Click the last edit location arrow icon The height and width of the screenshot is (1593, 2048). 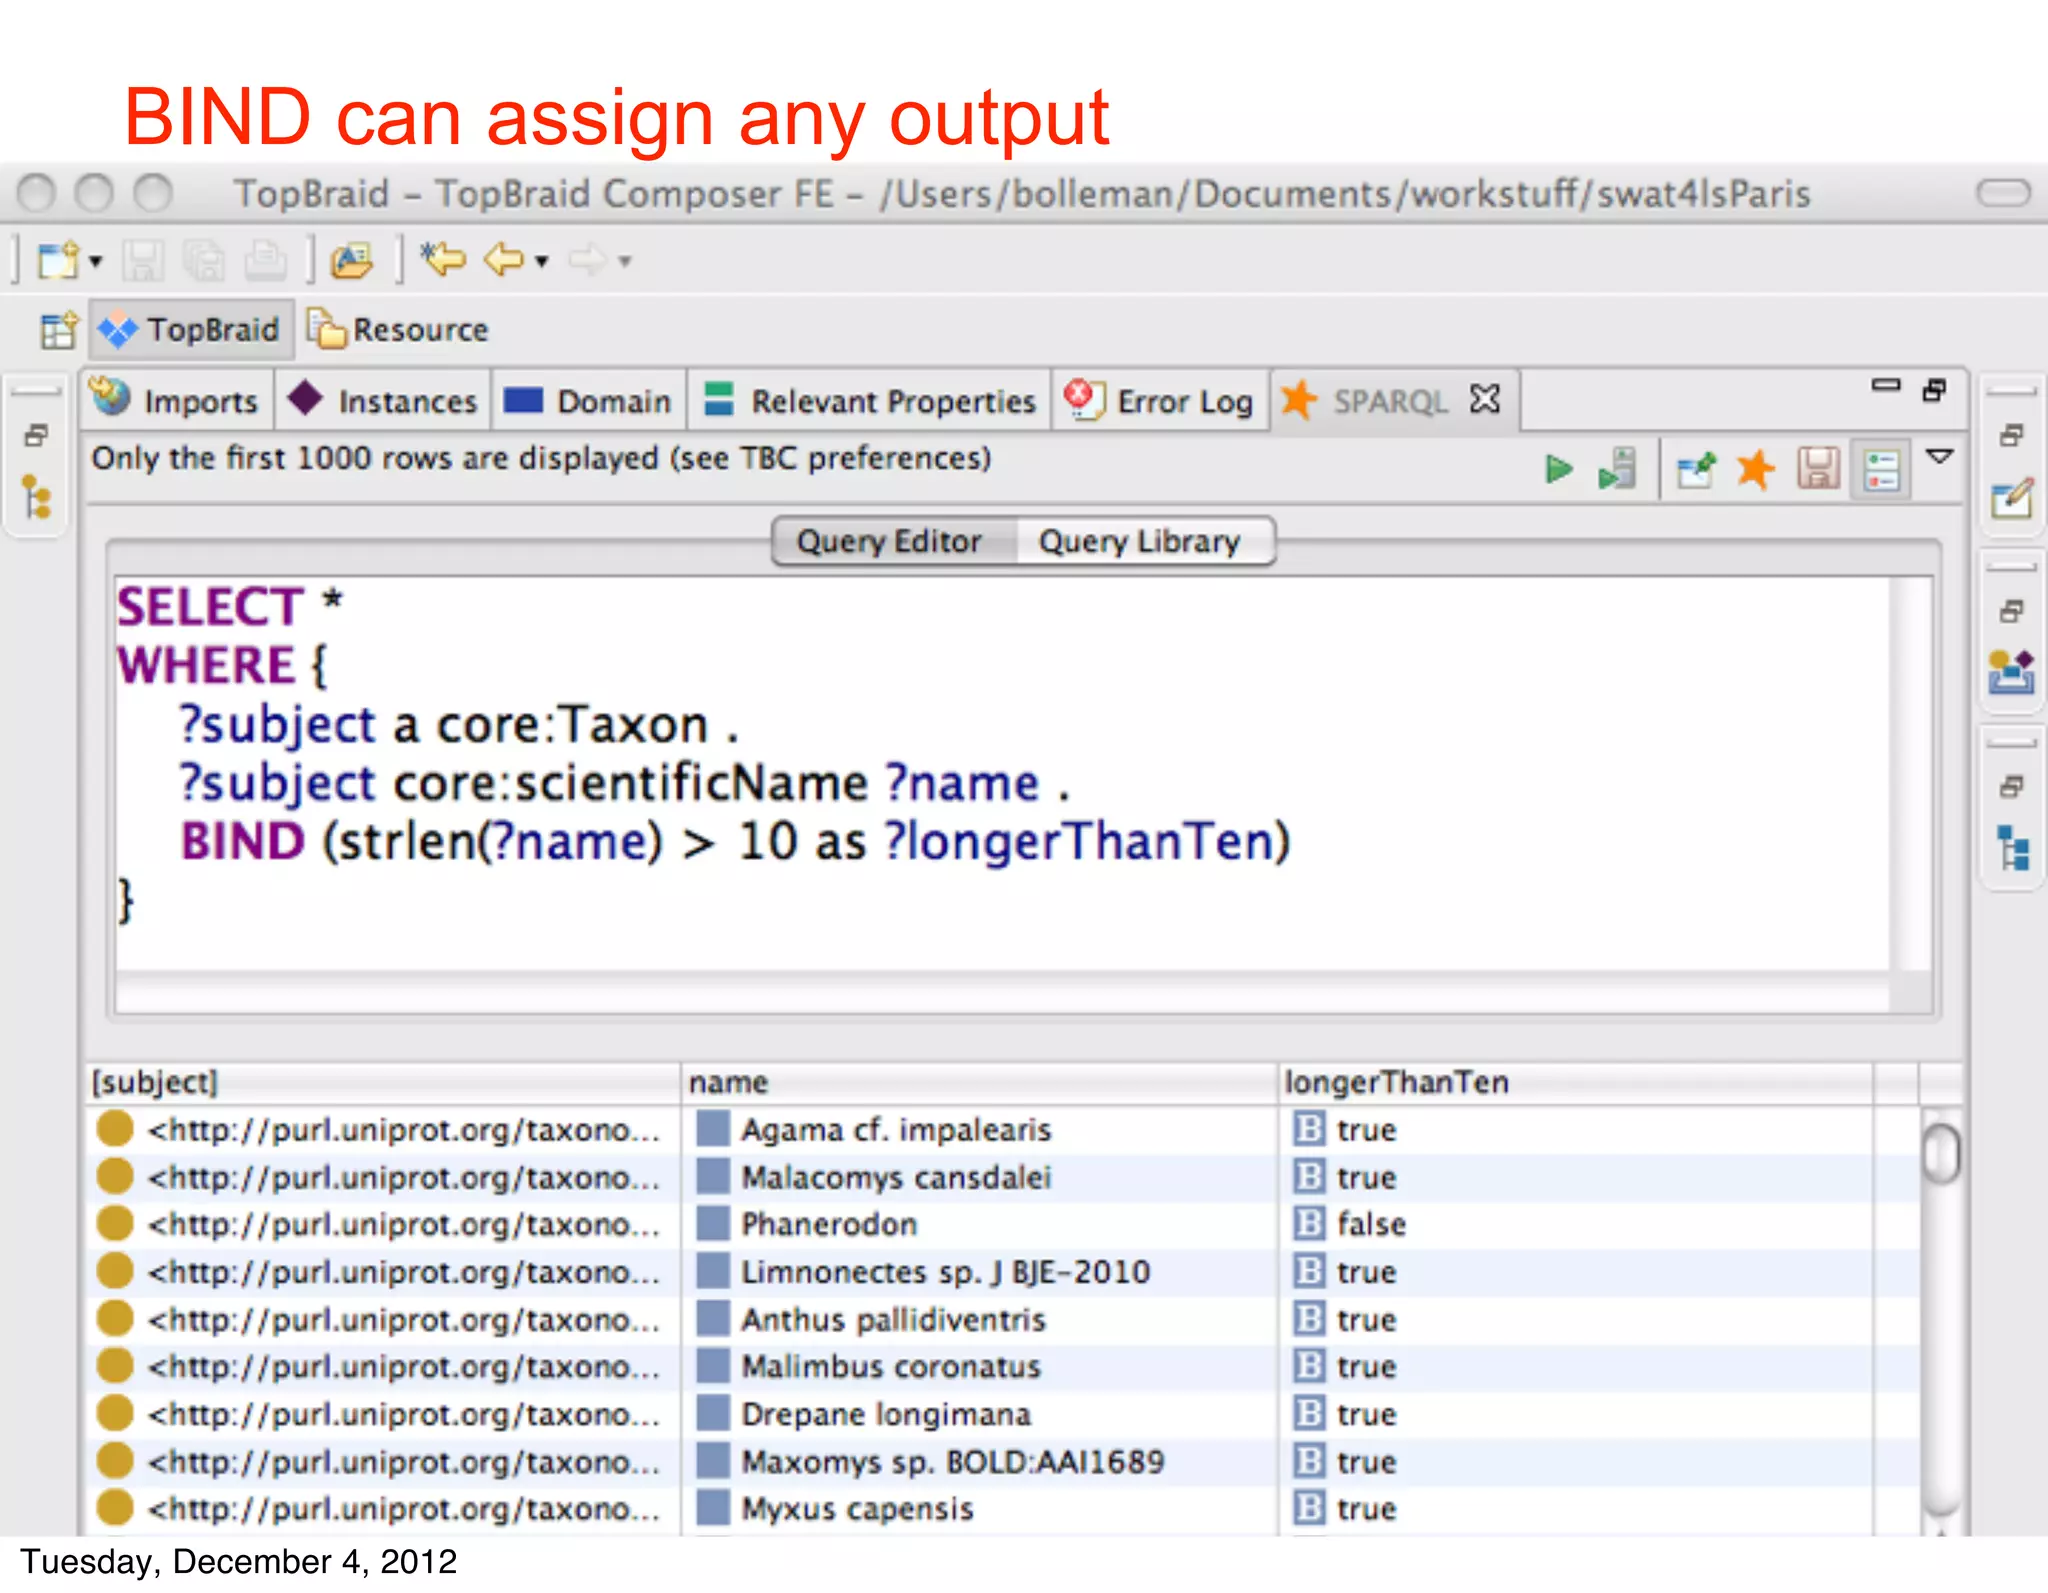443,260
